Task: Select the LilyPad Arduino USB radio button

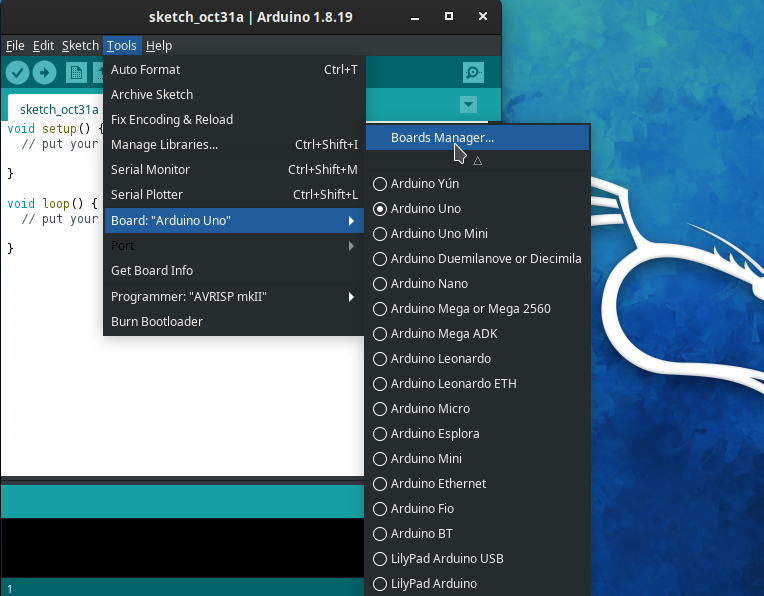Action: click(x=380, y=558)
